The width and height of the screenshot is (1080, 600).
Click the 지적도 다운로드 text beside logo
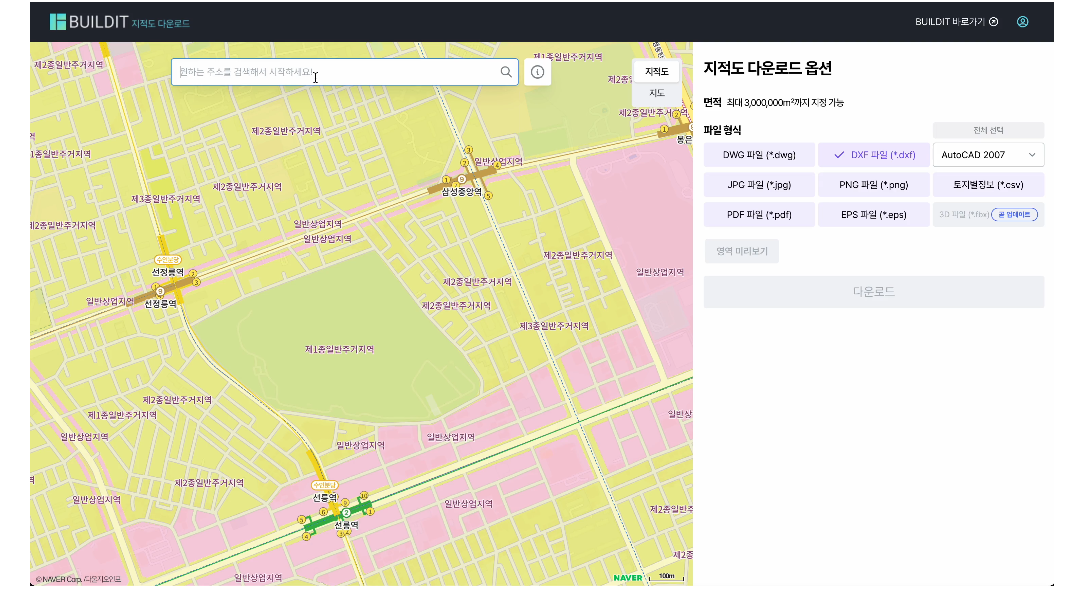tap(160, 23)
